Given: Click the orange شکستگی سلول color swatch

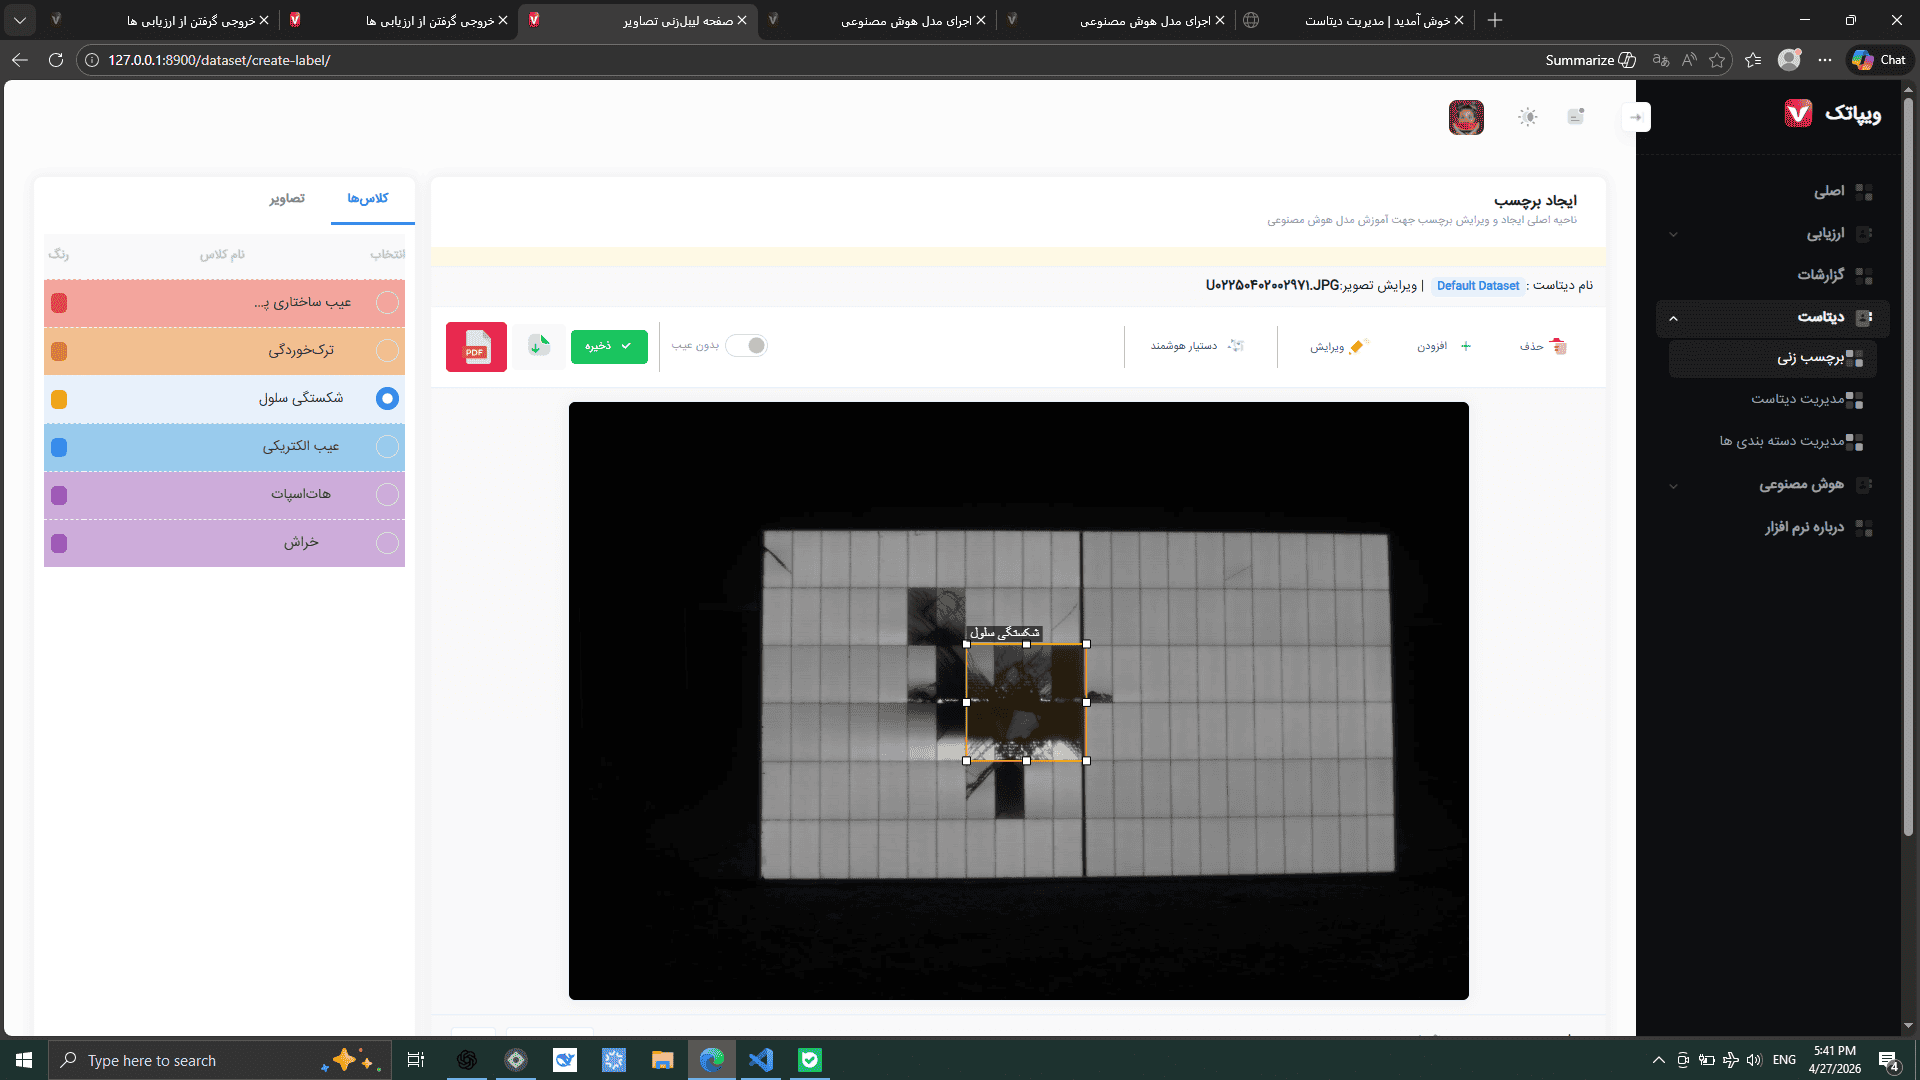Looking at the screenshot, I should click(x=59, y=399).
